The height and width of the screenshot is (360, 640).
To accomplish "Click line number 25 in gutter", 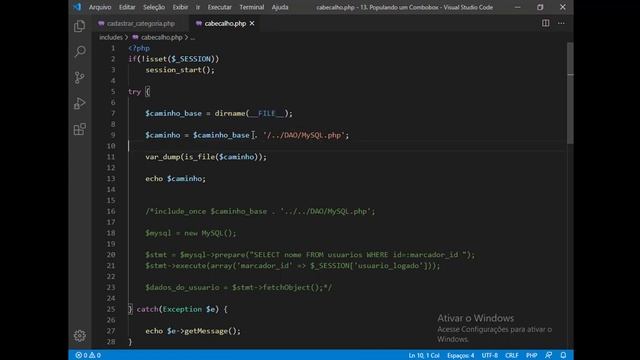I will pos(111,309).
